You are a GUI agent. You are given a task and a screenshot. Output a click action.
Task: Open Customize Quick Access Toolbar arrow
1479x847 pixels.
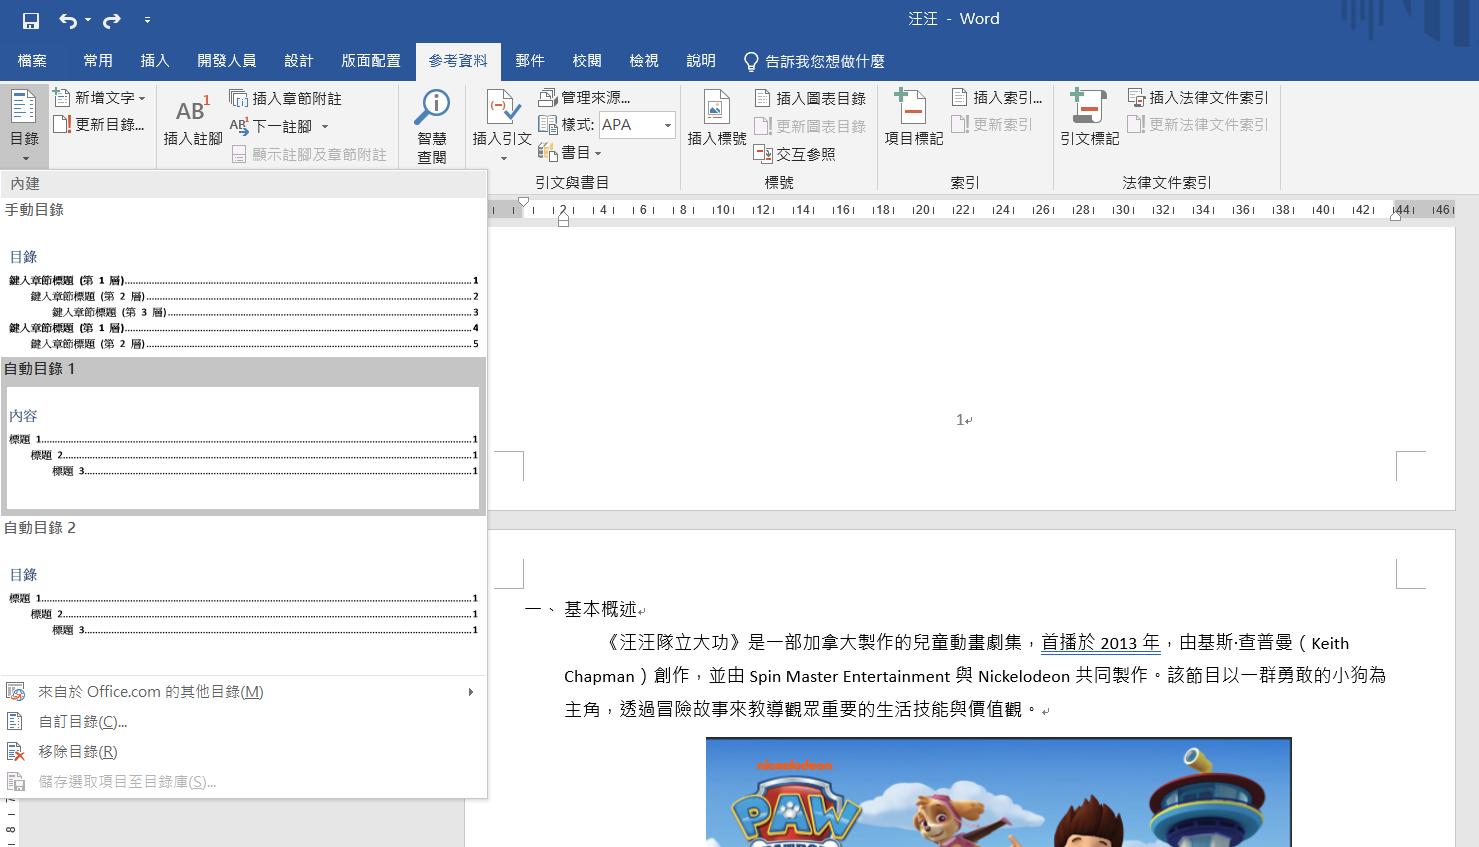click(x=147, y=20)
